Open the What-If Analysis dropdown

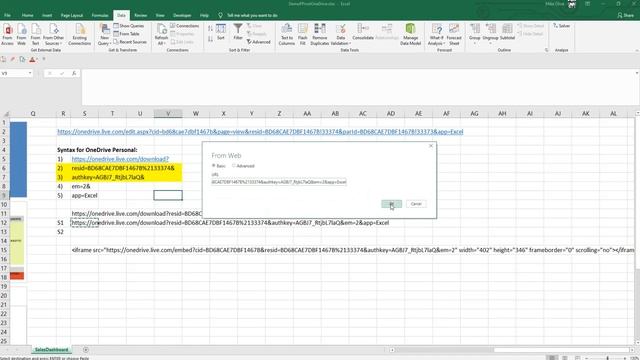[x=436, y=34]
